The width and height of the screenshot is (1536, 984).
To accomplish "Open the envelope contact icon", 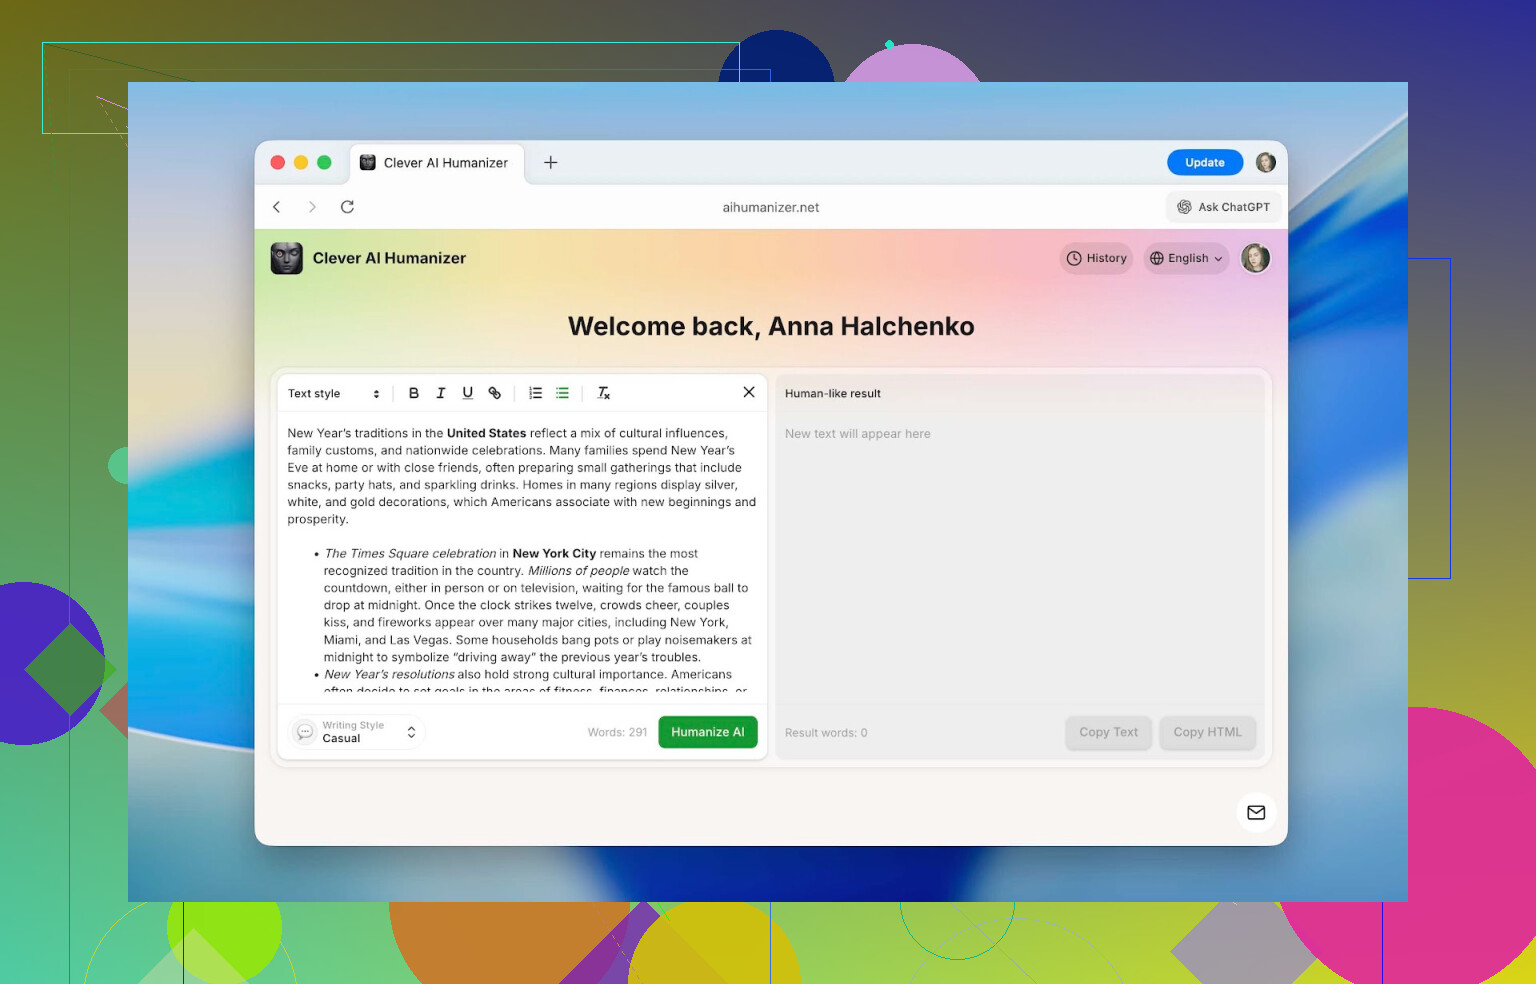I will point(1256,812).
